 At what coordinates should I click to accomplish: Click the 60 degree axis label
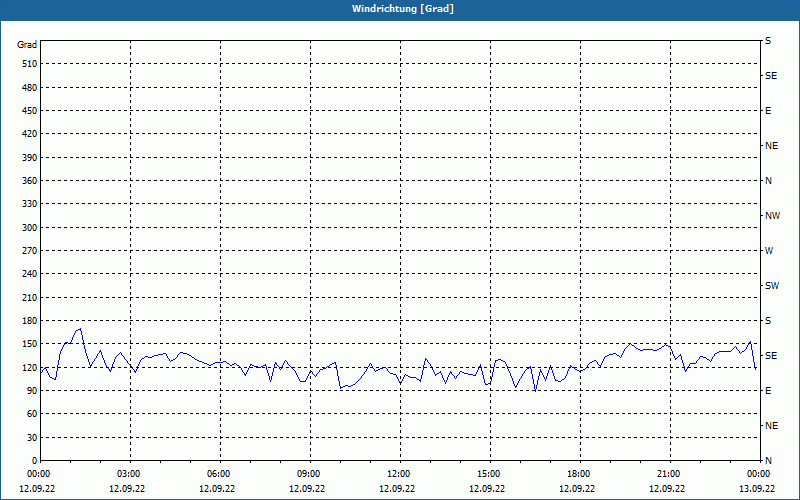pos(32,414)
